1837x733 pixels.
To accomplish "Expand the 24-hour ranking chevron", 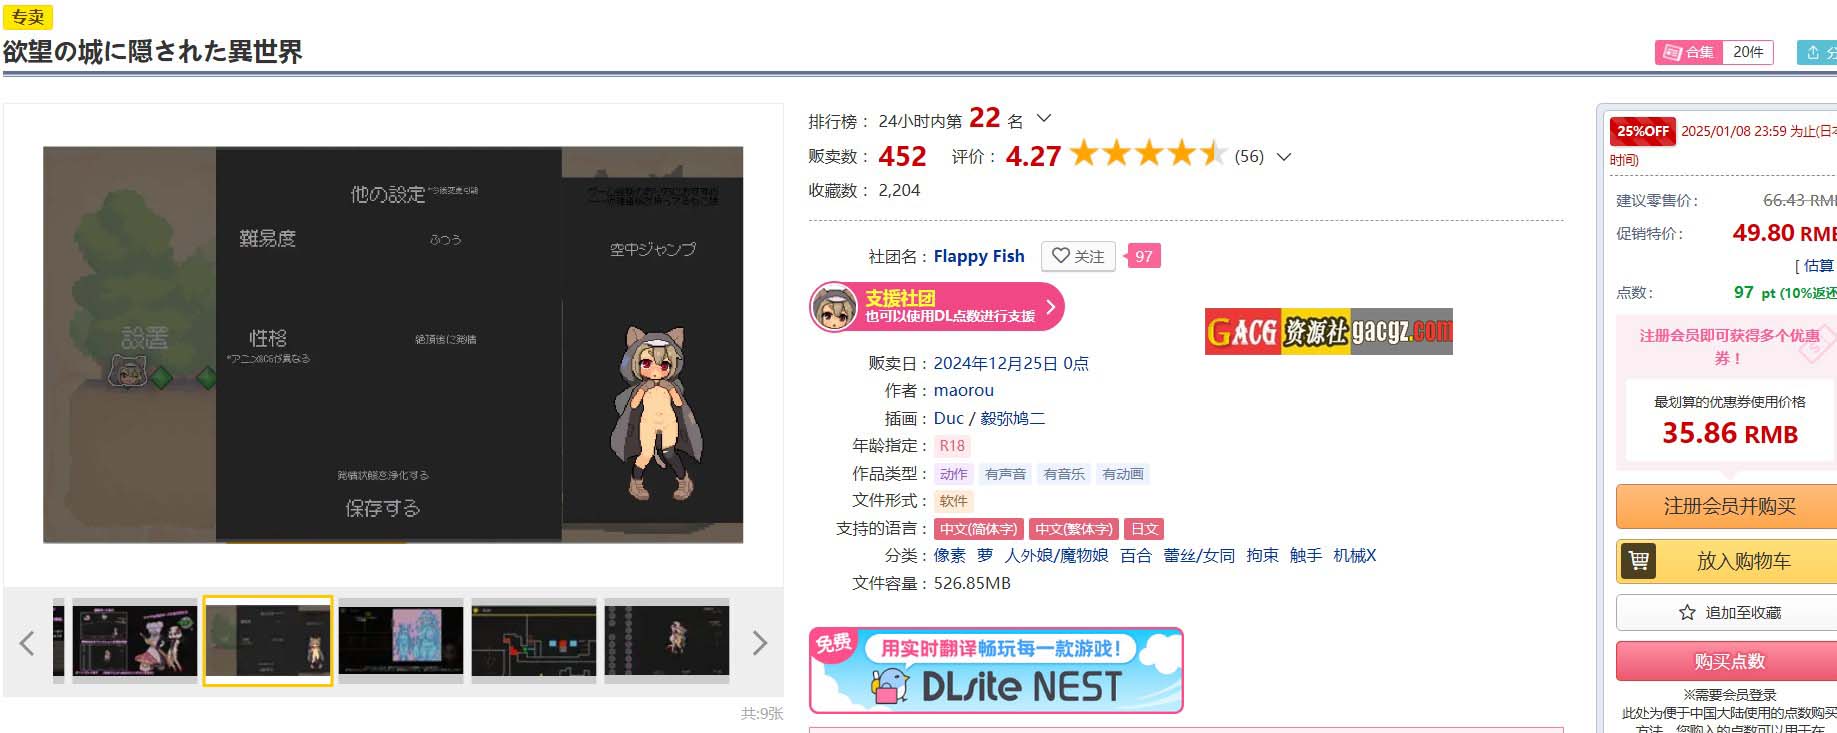I will [x=1044, y=118].
